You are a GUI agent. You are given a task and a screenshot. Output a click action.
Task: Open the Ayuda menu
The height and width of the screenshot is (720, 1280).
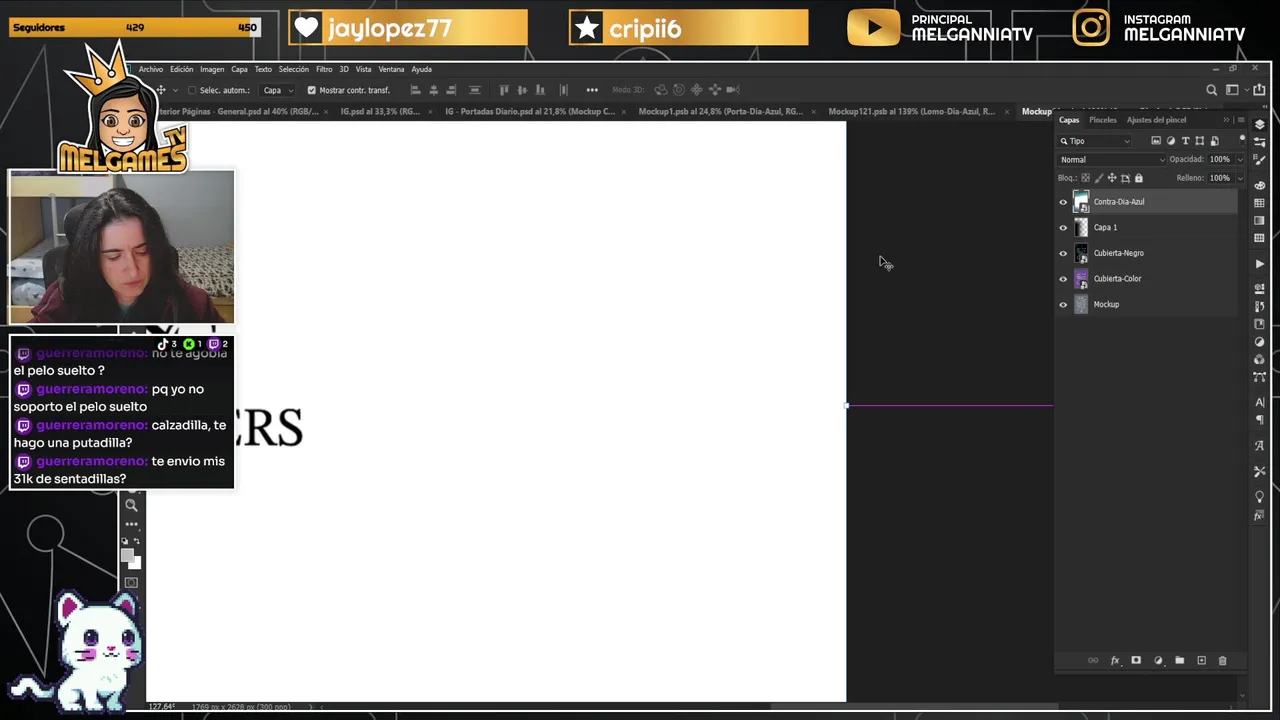(x=421, y=69)
